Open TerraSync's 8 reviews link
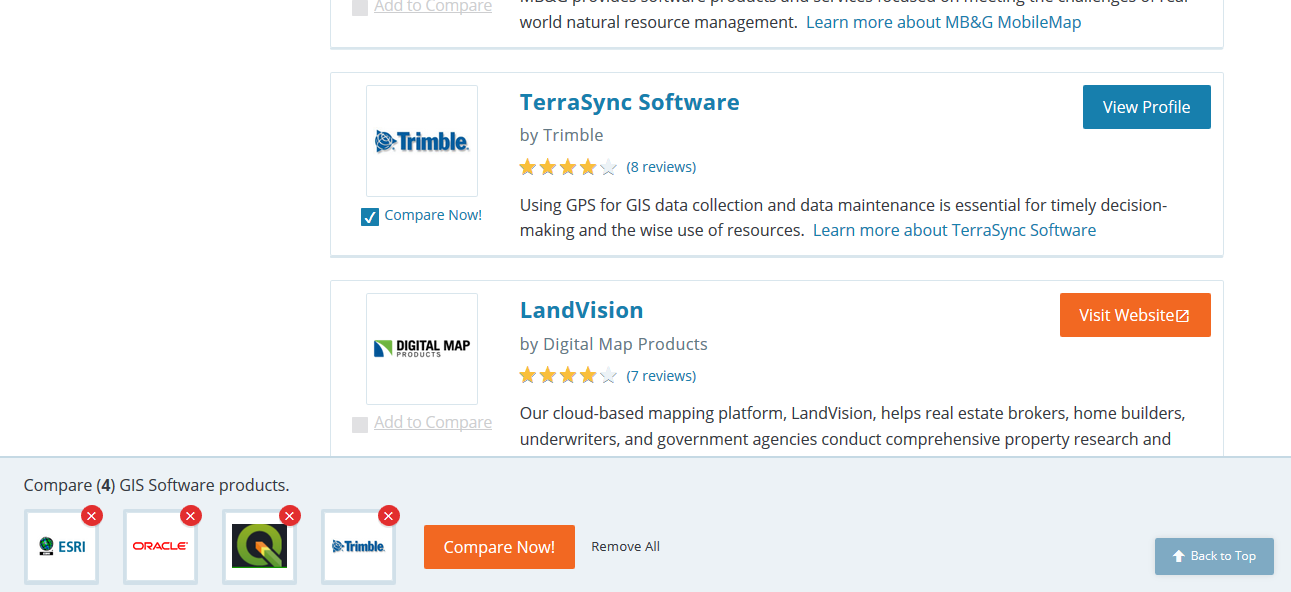 click(x=661, y=167)
